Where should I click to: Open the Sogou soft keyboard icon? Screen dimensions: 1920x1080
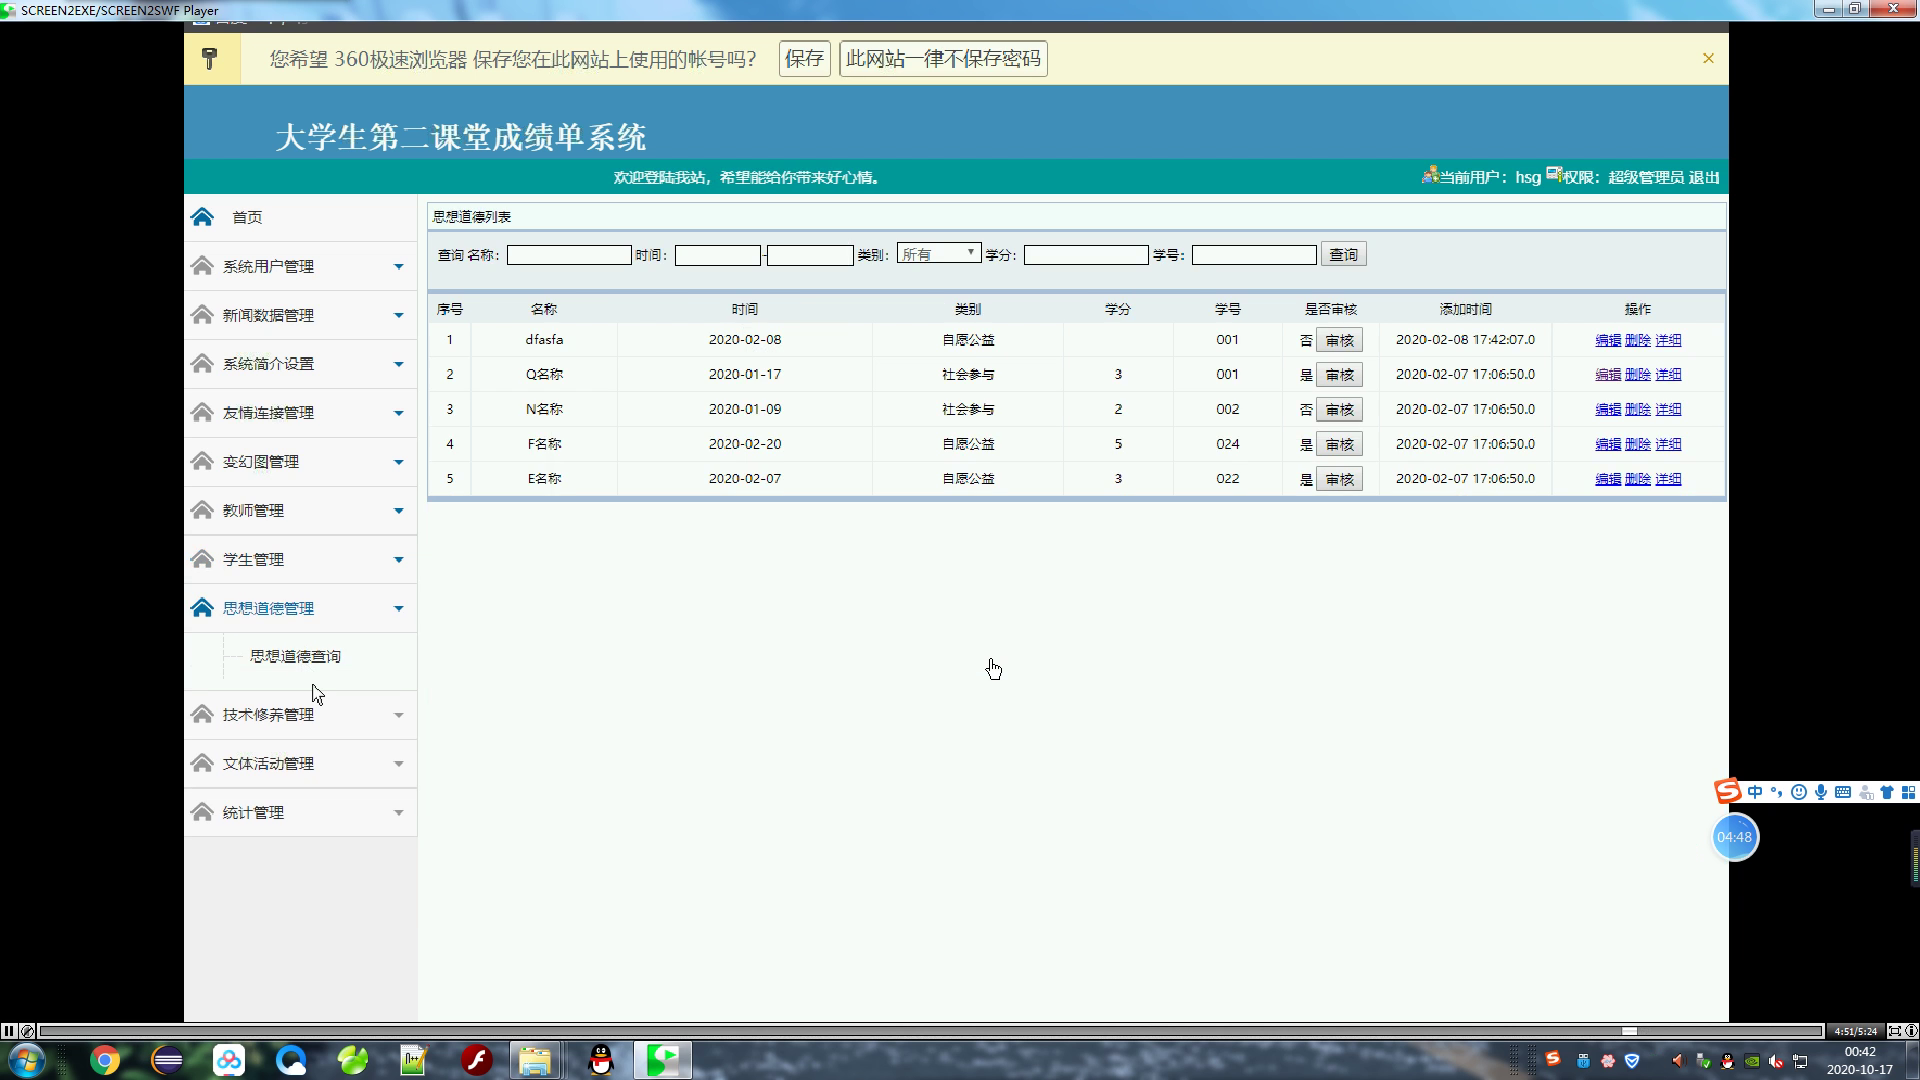click(1843, 792)
